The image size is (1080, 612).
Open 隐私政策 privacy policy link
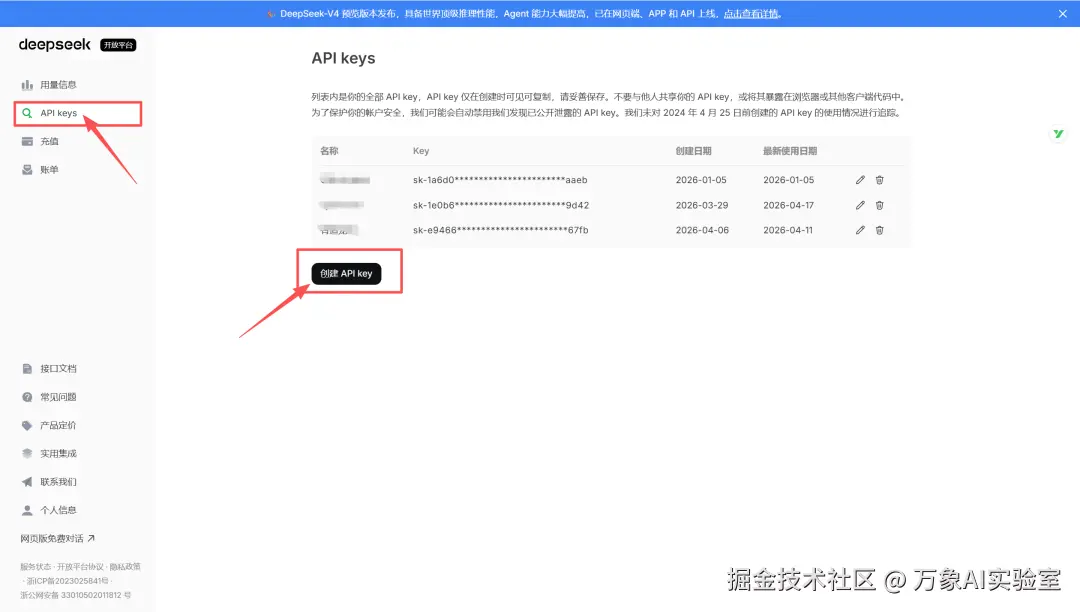125,567
